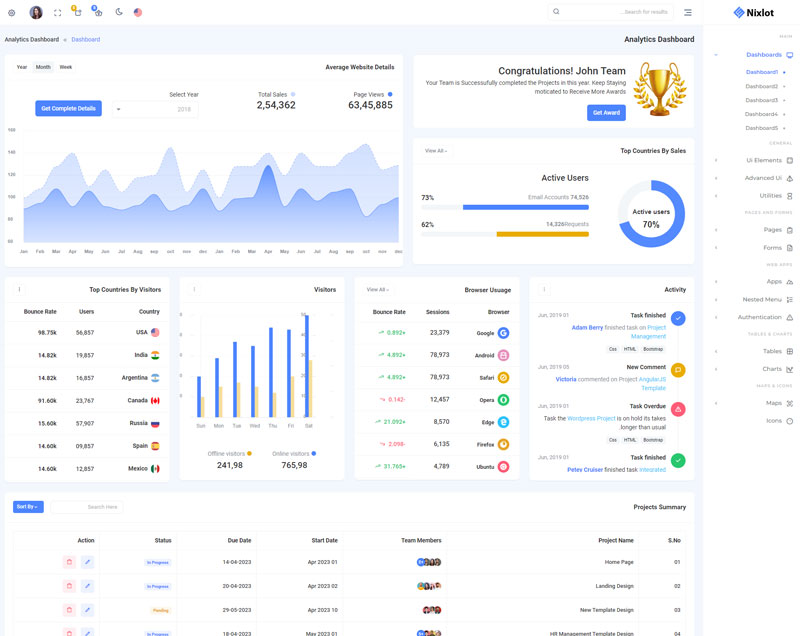Click the hamburger sidebar toggle icon
Image resolution: width=800 pixels, height=636 pixels.
(688, 12)
